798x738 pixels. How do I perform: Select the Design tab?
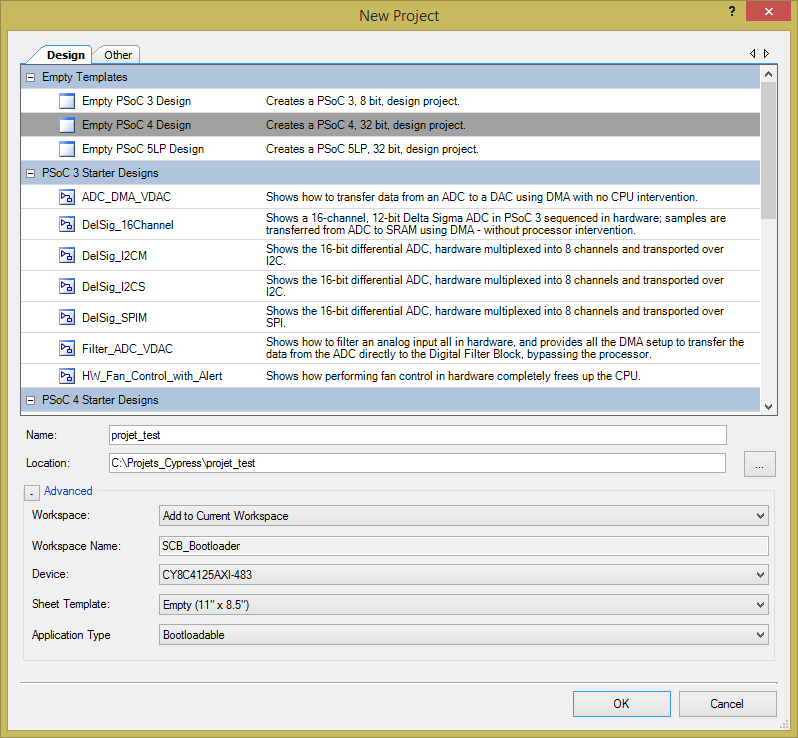click(x=66, y=55)
